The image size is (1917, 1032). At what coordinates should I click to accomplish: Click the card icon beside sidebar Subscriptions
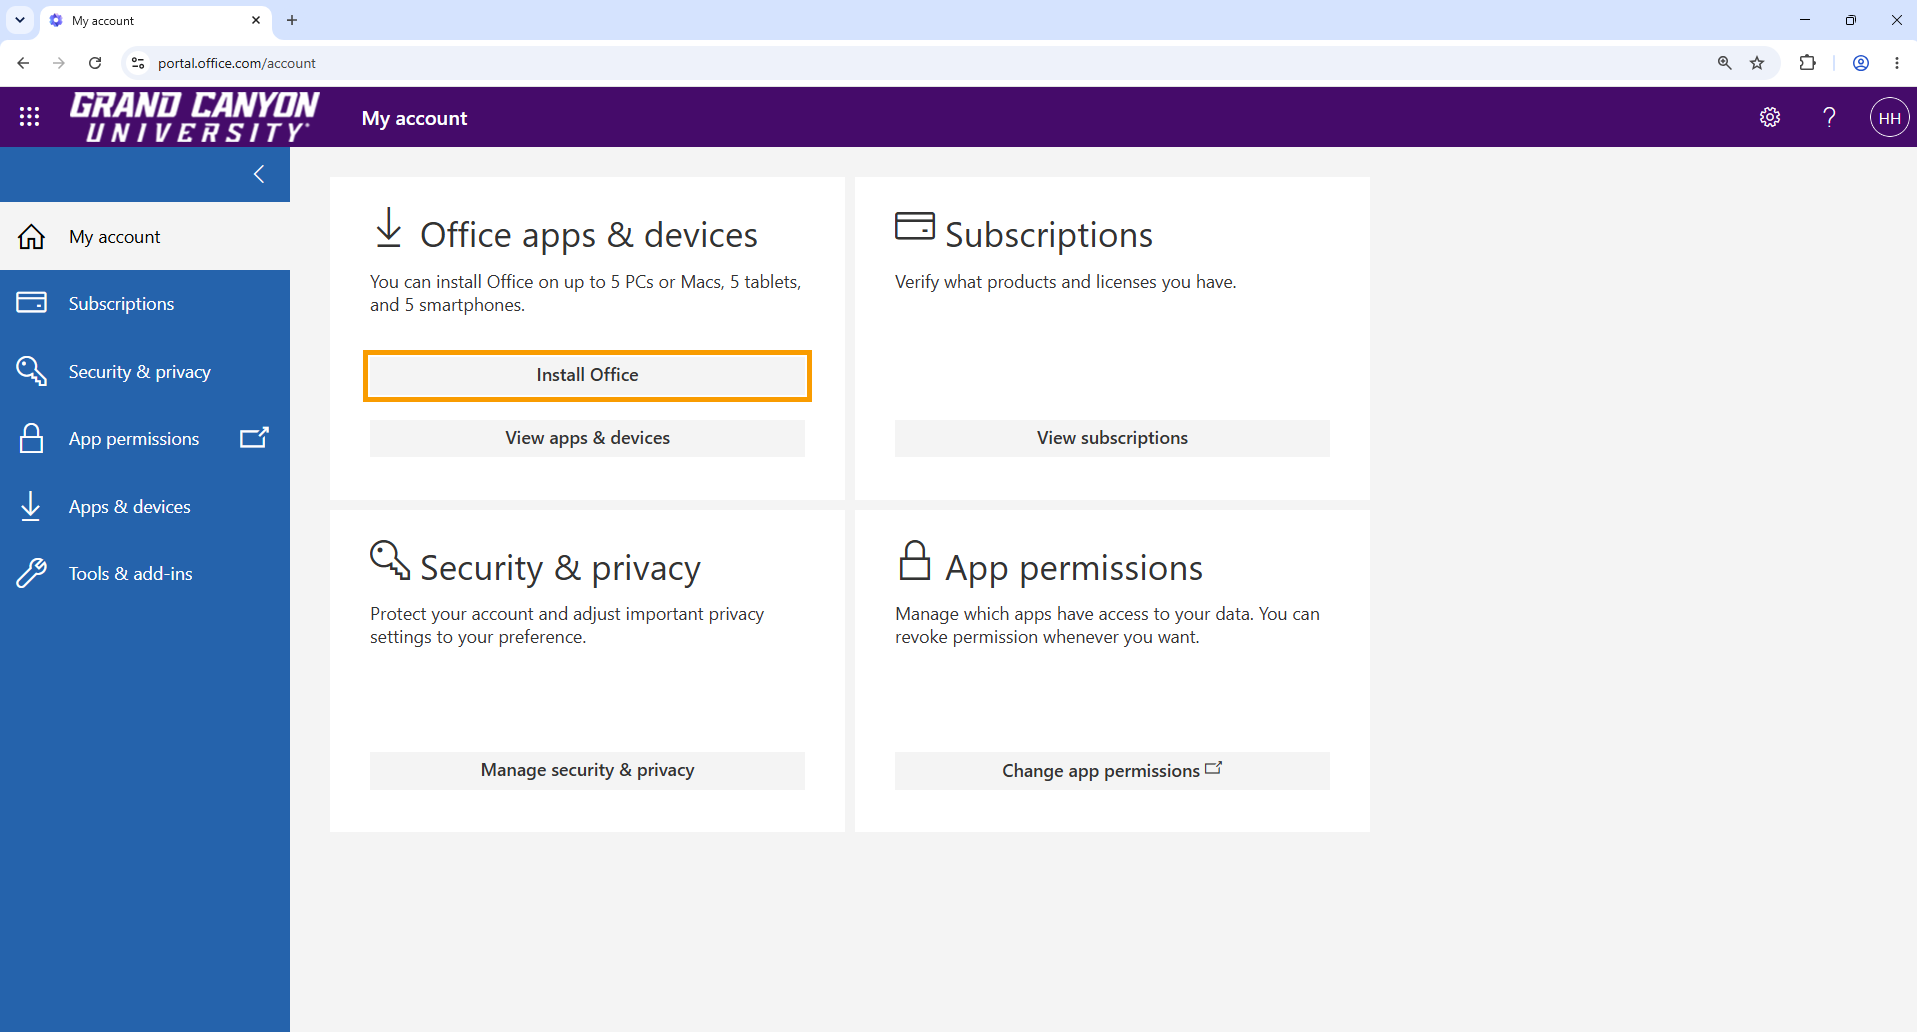32,302
